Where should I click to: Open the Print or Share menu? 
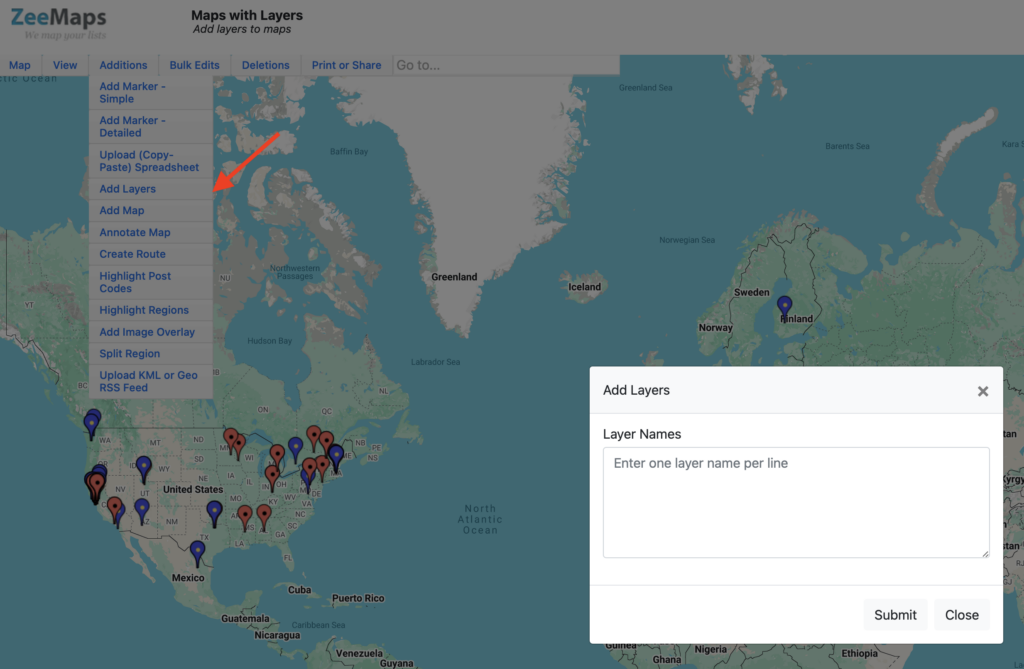click(x=346, y=65)
